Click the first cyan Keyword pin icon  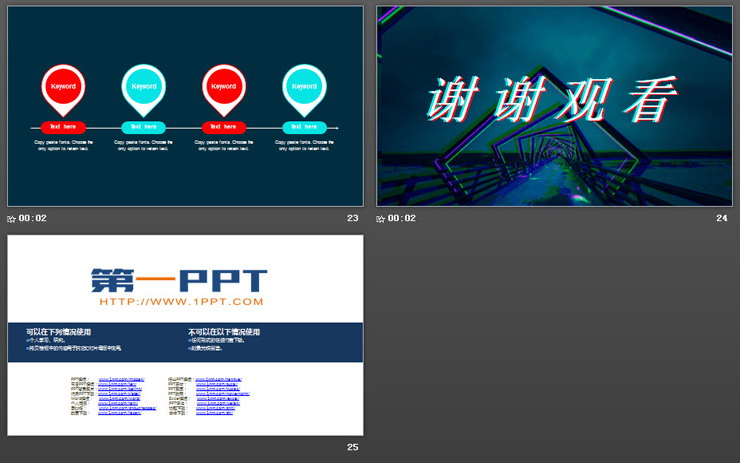click(x=143, y=88)
